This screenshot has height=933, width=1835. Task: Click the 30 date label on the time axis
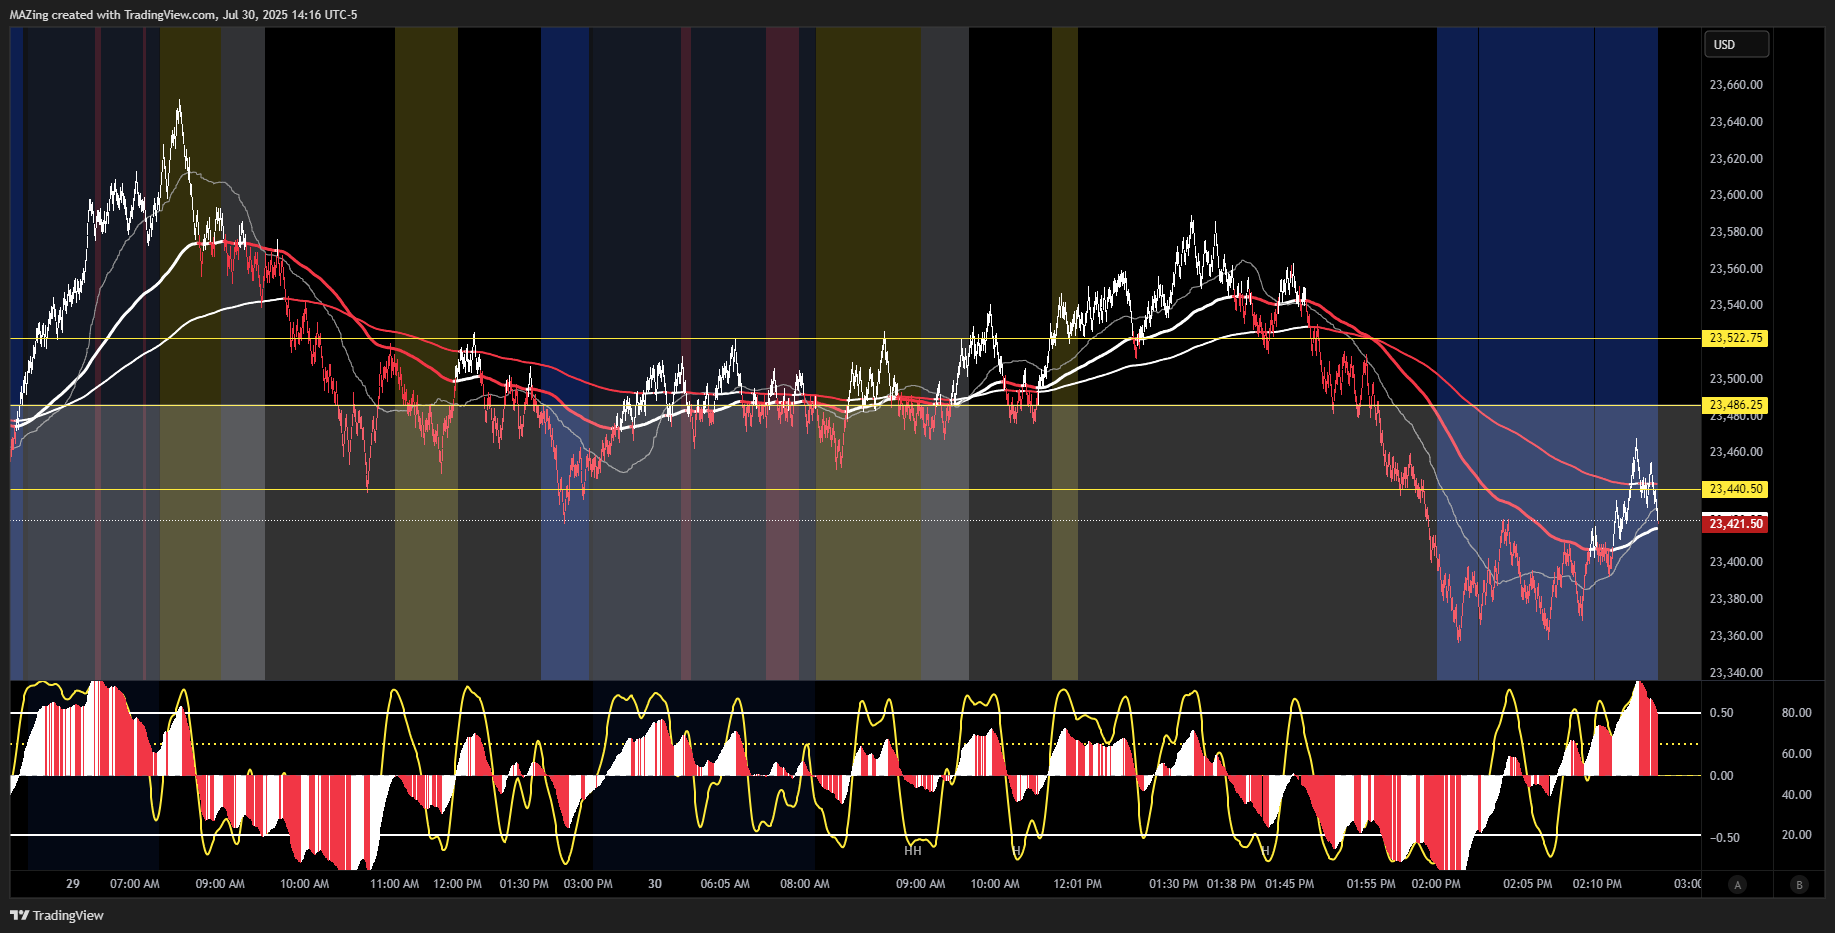click(x=655, y=884)
